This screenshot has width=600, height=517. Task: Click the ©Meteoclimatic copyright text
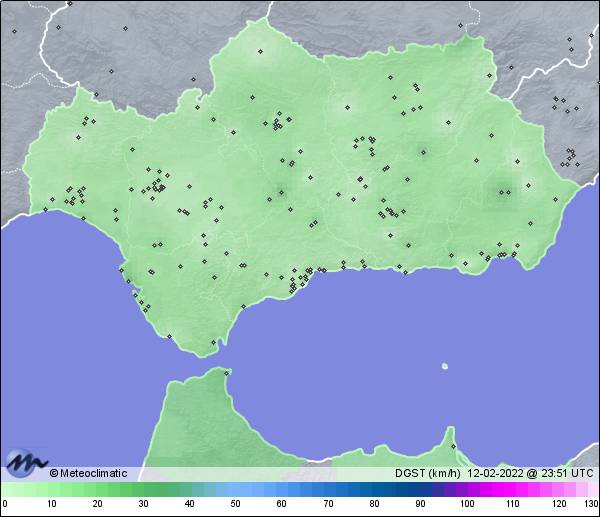[88, 473]
